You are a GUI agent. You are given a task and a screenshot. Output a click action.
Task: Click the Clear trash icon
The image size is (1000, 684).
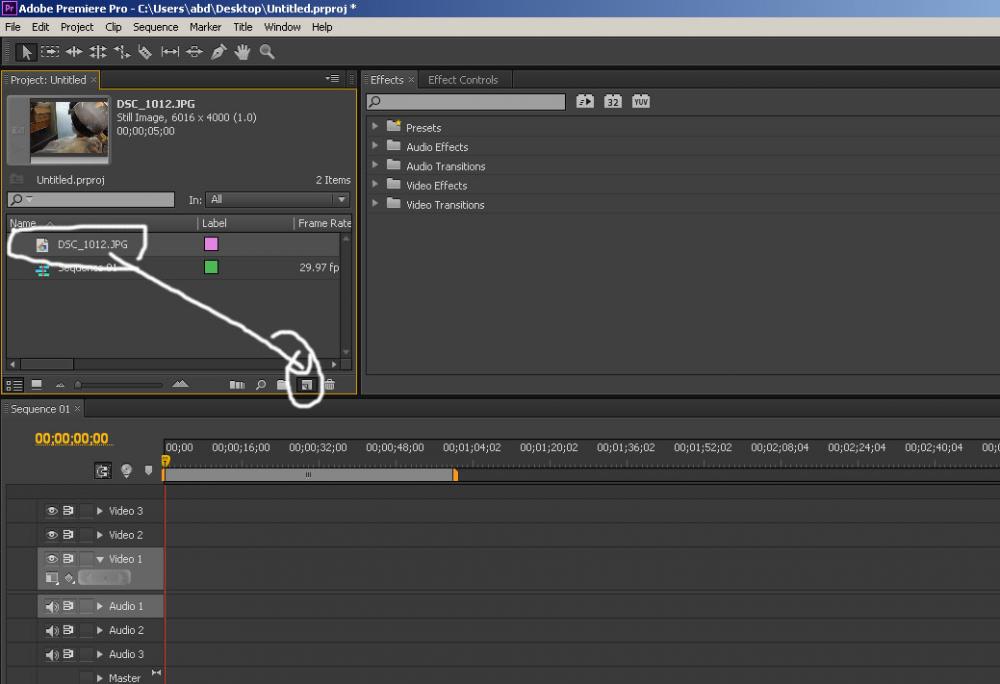pyautogui.click(x=330, y=384)
